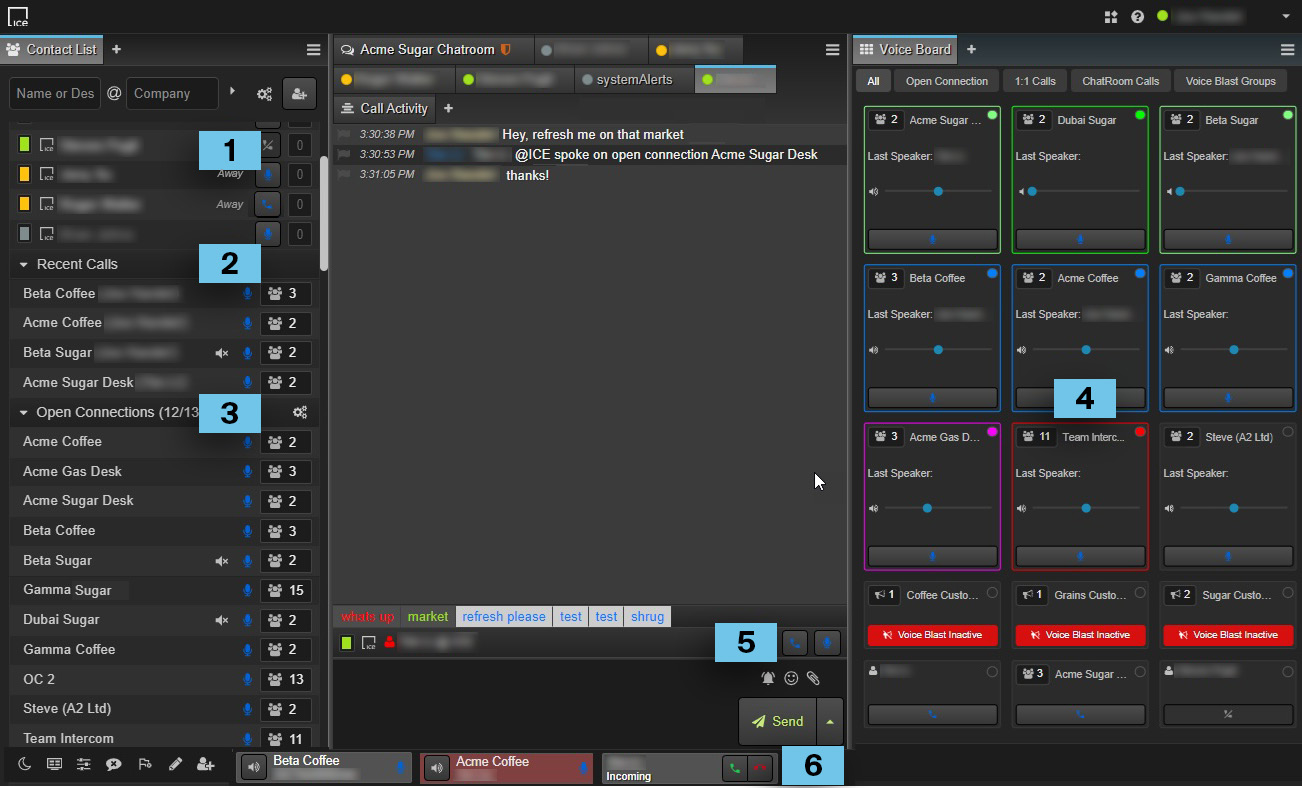Click the add contact icon in Contact List

(x=299, y=93)
